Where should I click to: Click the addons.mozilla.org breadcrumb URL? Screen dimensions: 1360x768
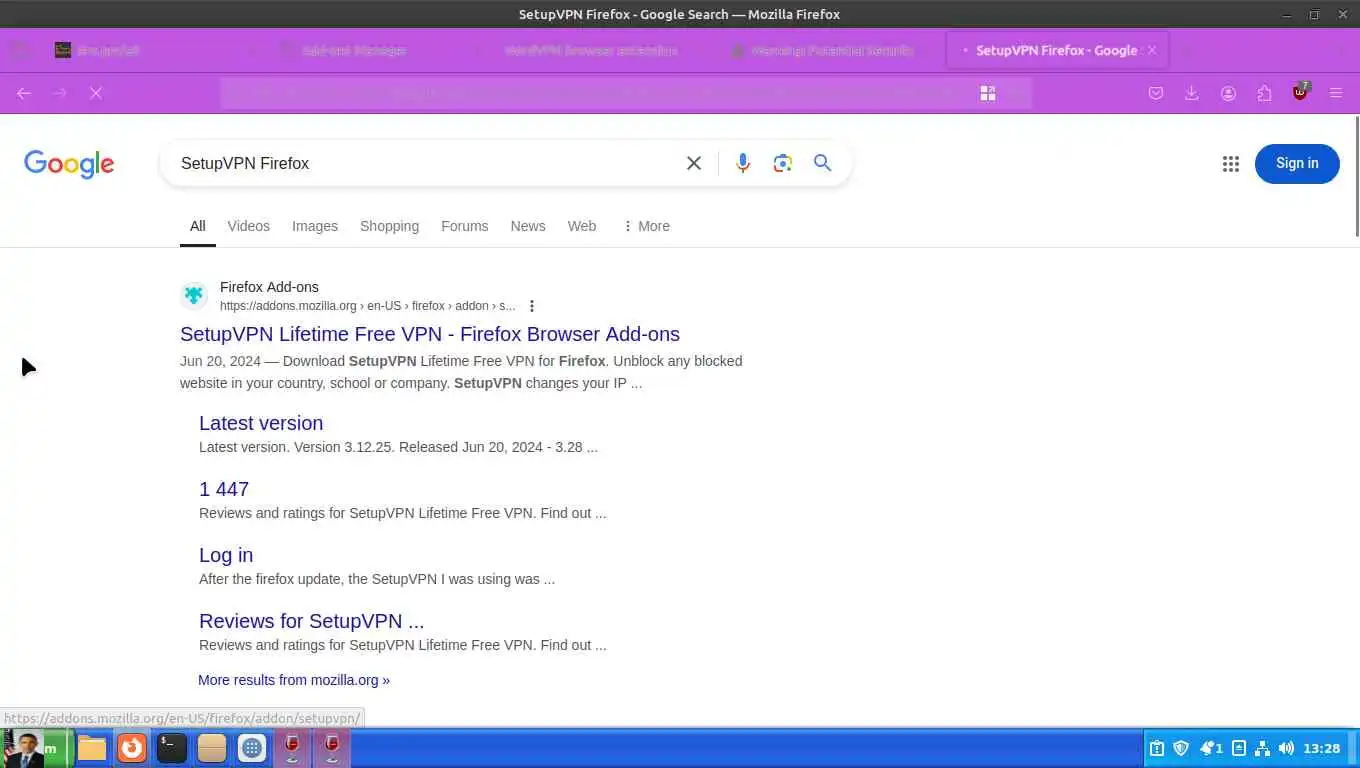tap(368, 306)
